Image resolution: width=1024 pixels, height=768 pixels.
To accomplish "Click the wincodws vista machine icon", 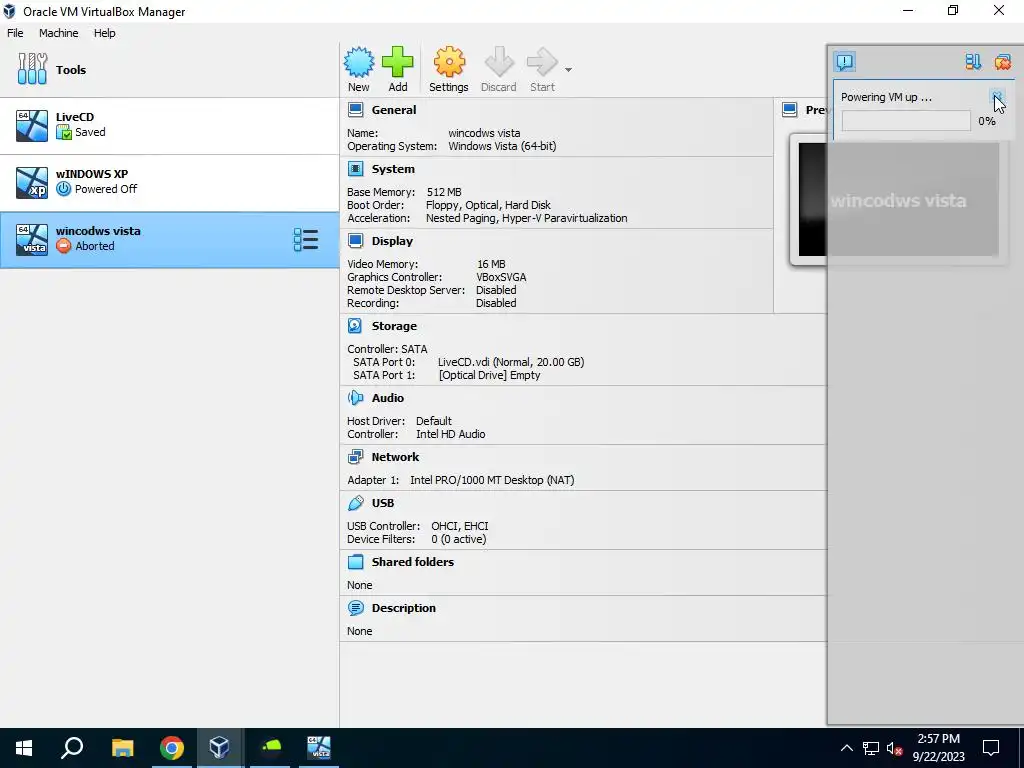I will pyautogui.click(x=32, y=240).
